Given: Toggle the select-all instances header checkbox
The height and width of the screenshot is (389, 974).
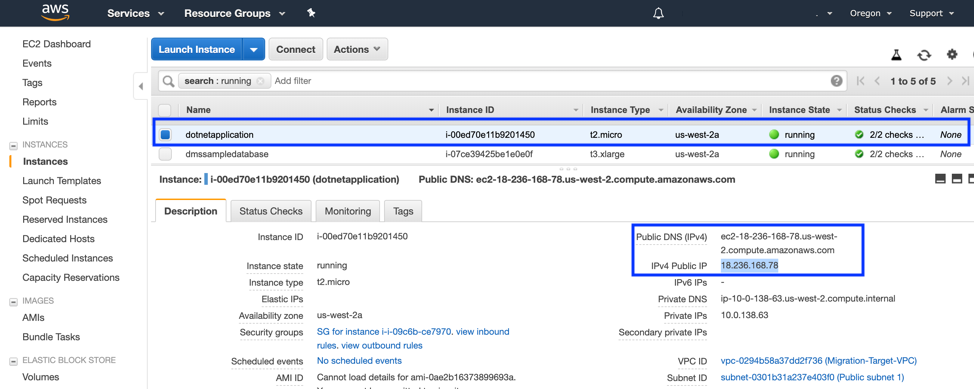Looking at the screenshot, I should (x=165, y=110).
